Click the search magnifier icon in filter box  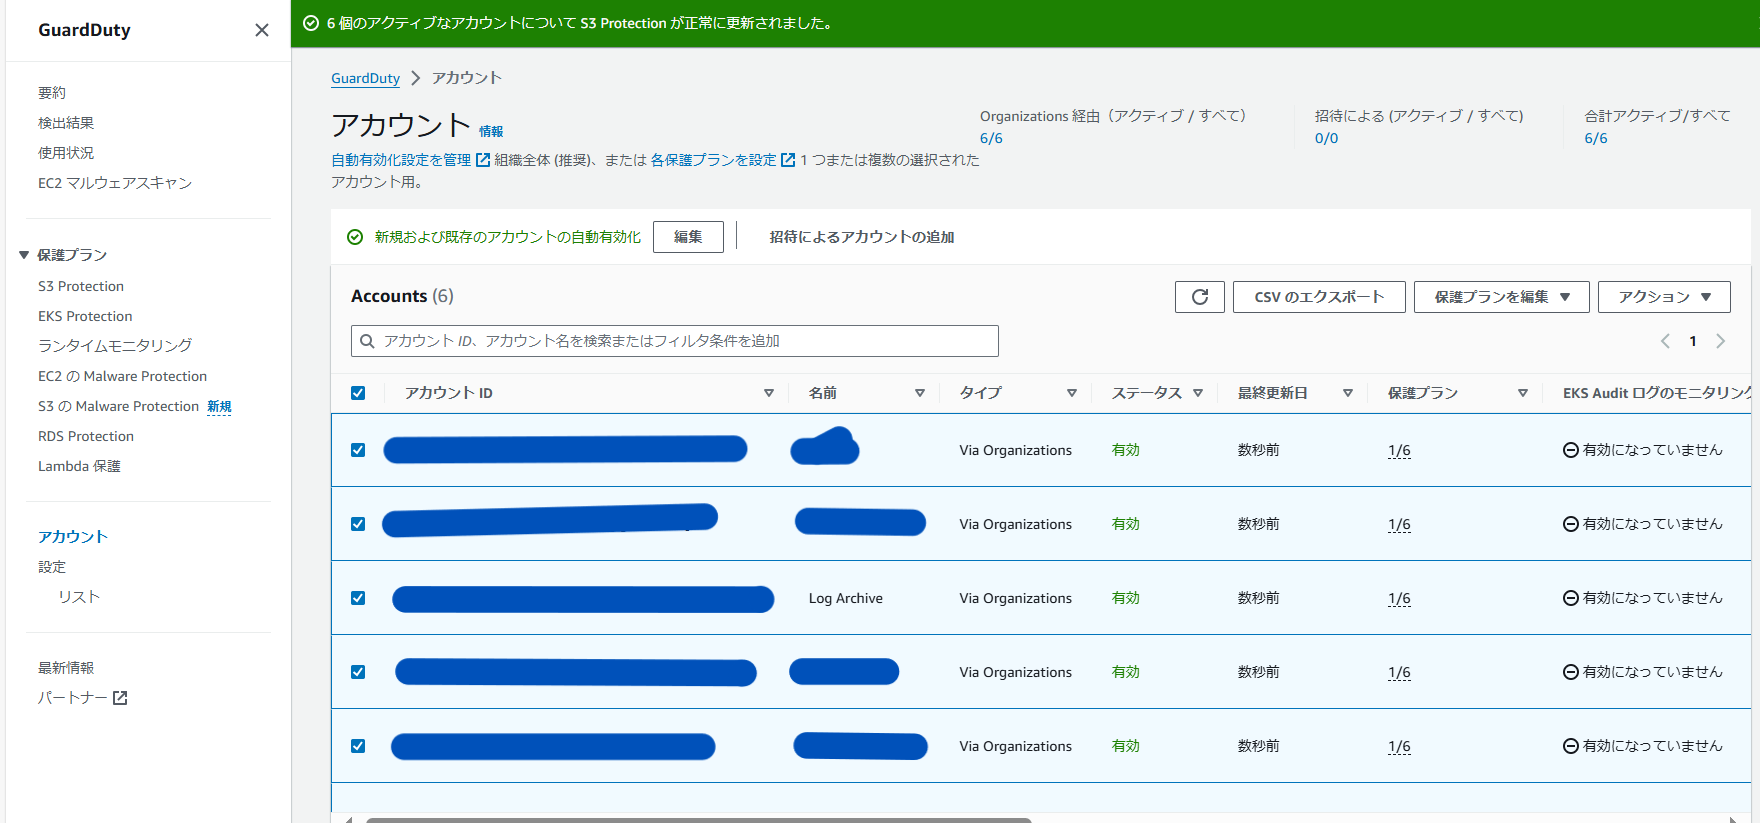(367, 341)
